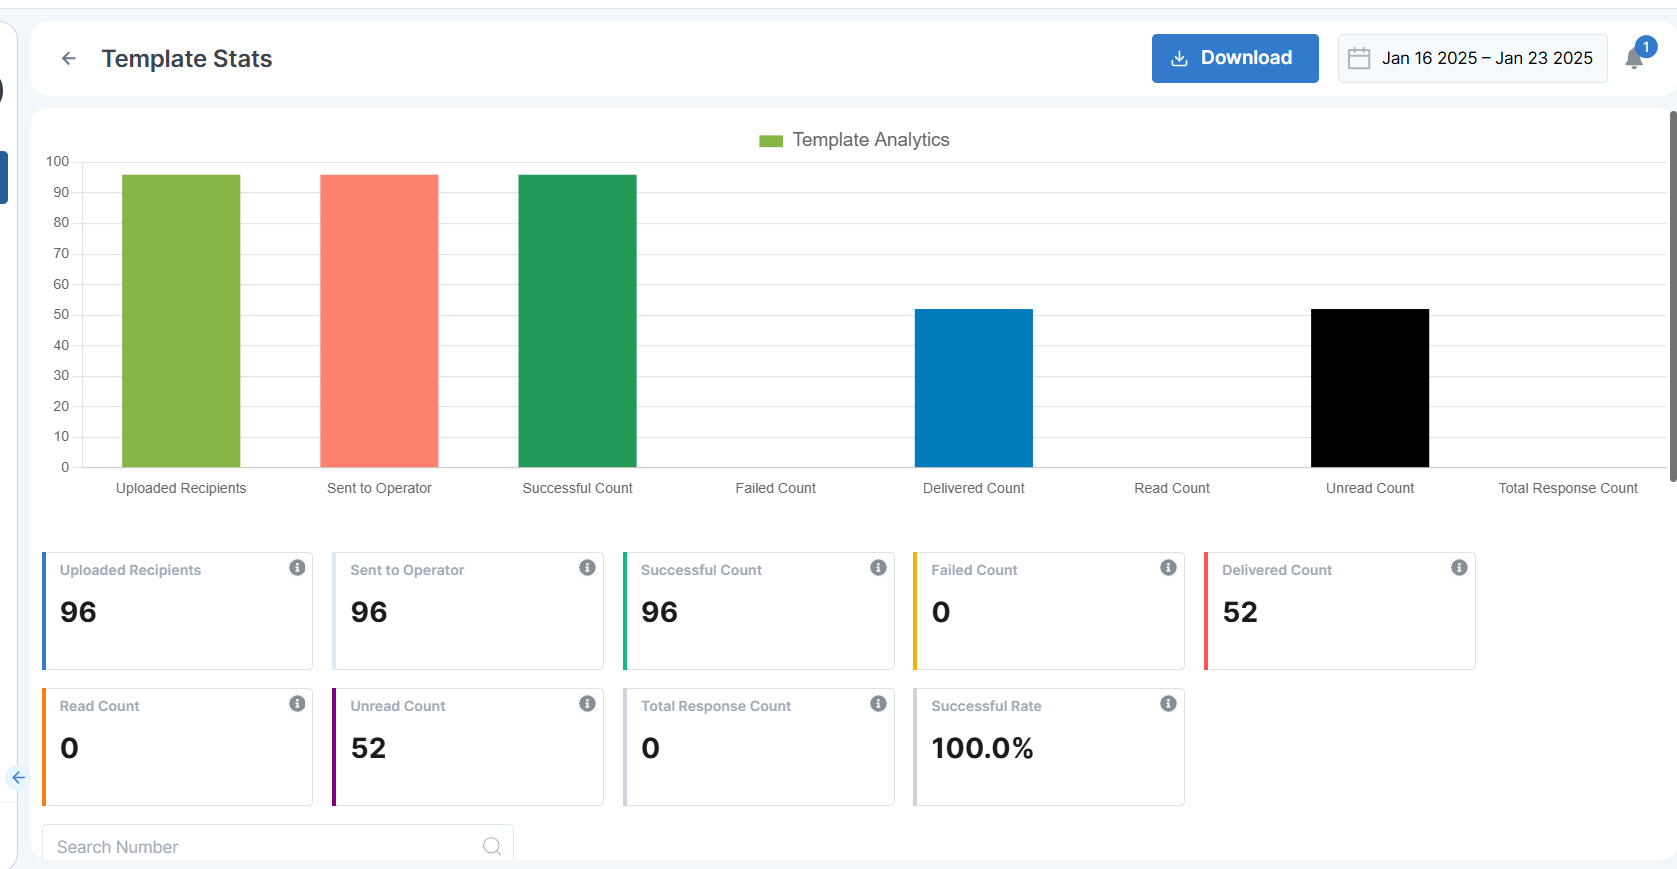
Task: Click the magnifier icon in Search Number field
Action: click(x=492, y=846)
